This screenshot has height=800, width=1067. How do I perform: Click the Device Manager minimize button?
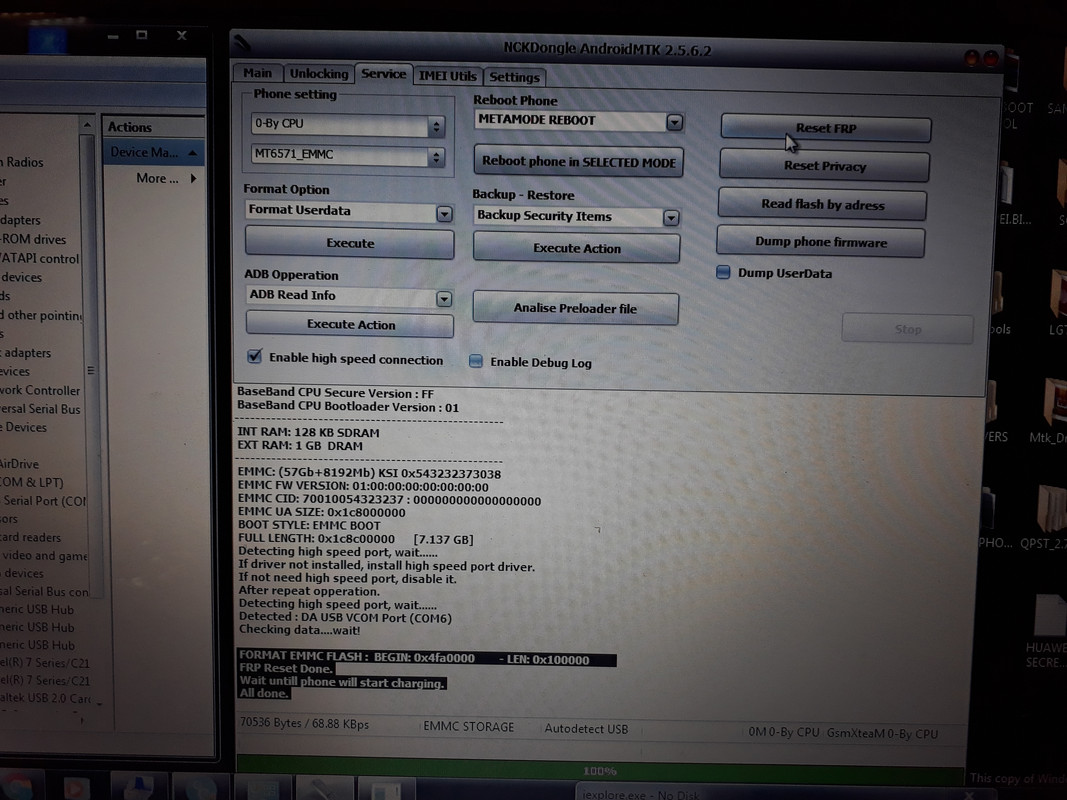coord(113,35)
